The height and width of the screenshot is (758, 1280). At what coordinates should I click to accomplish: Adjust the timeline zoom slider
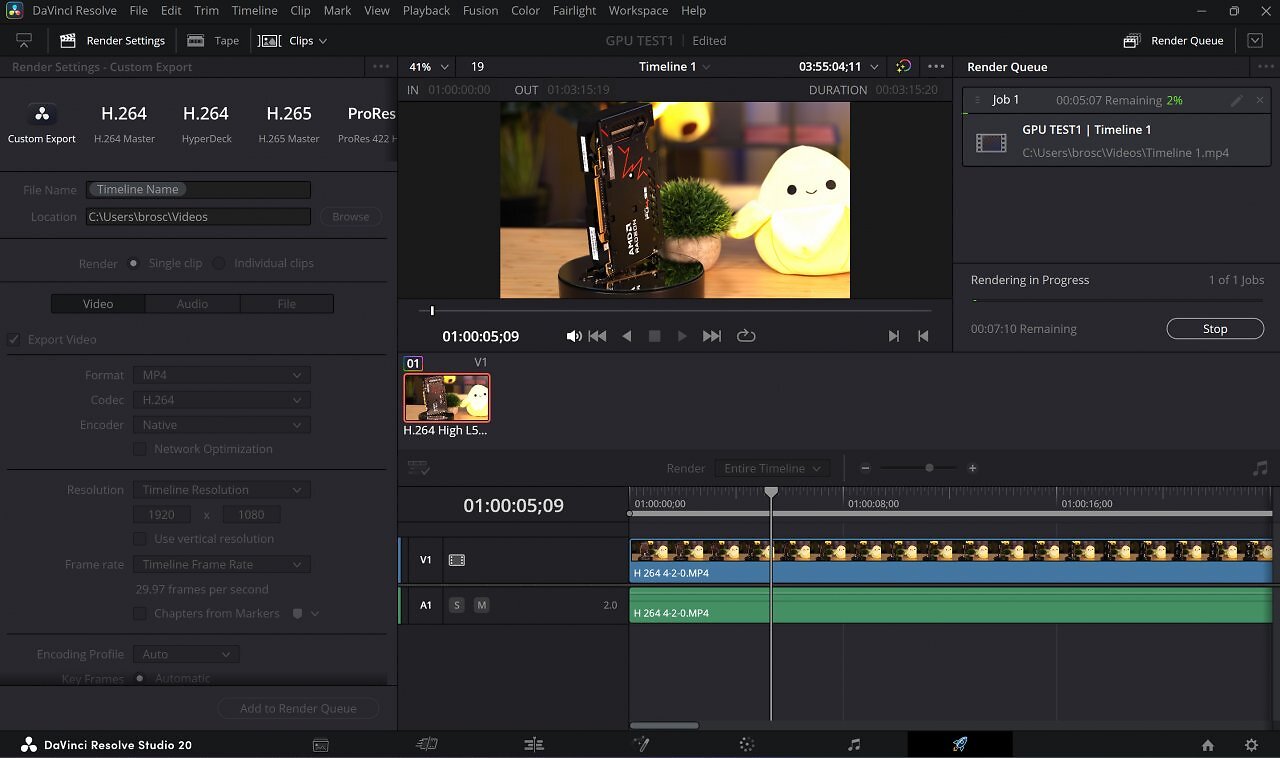pos(929,468)
